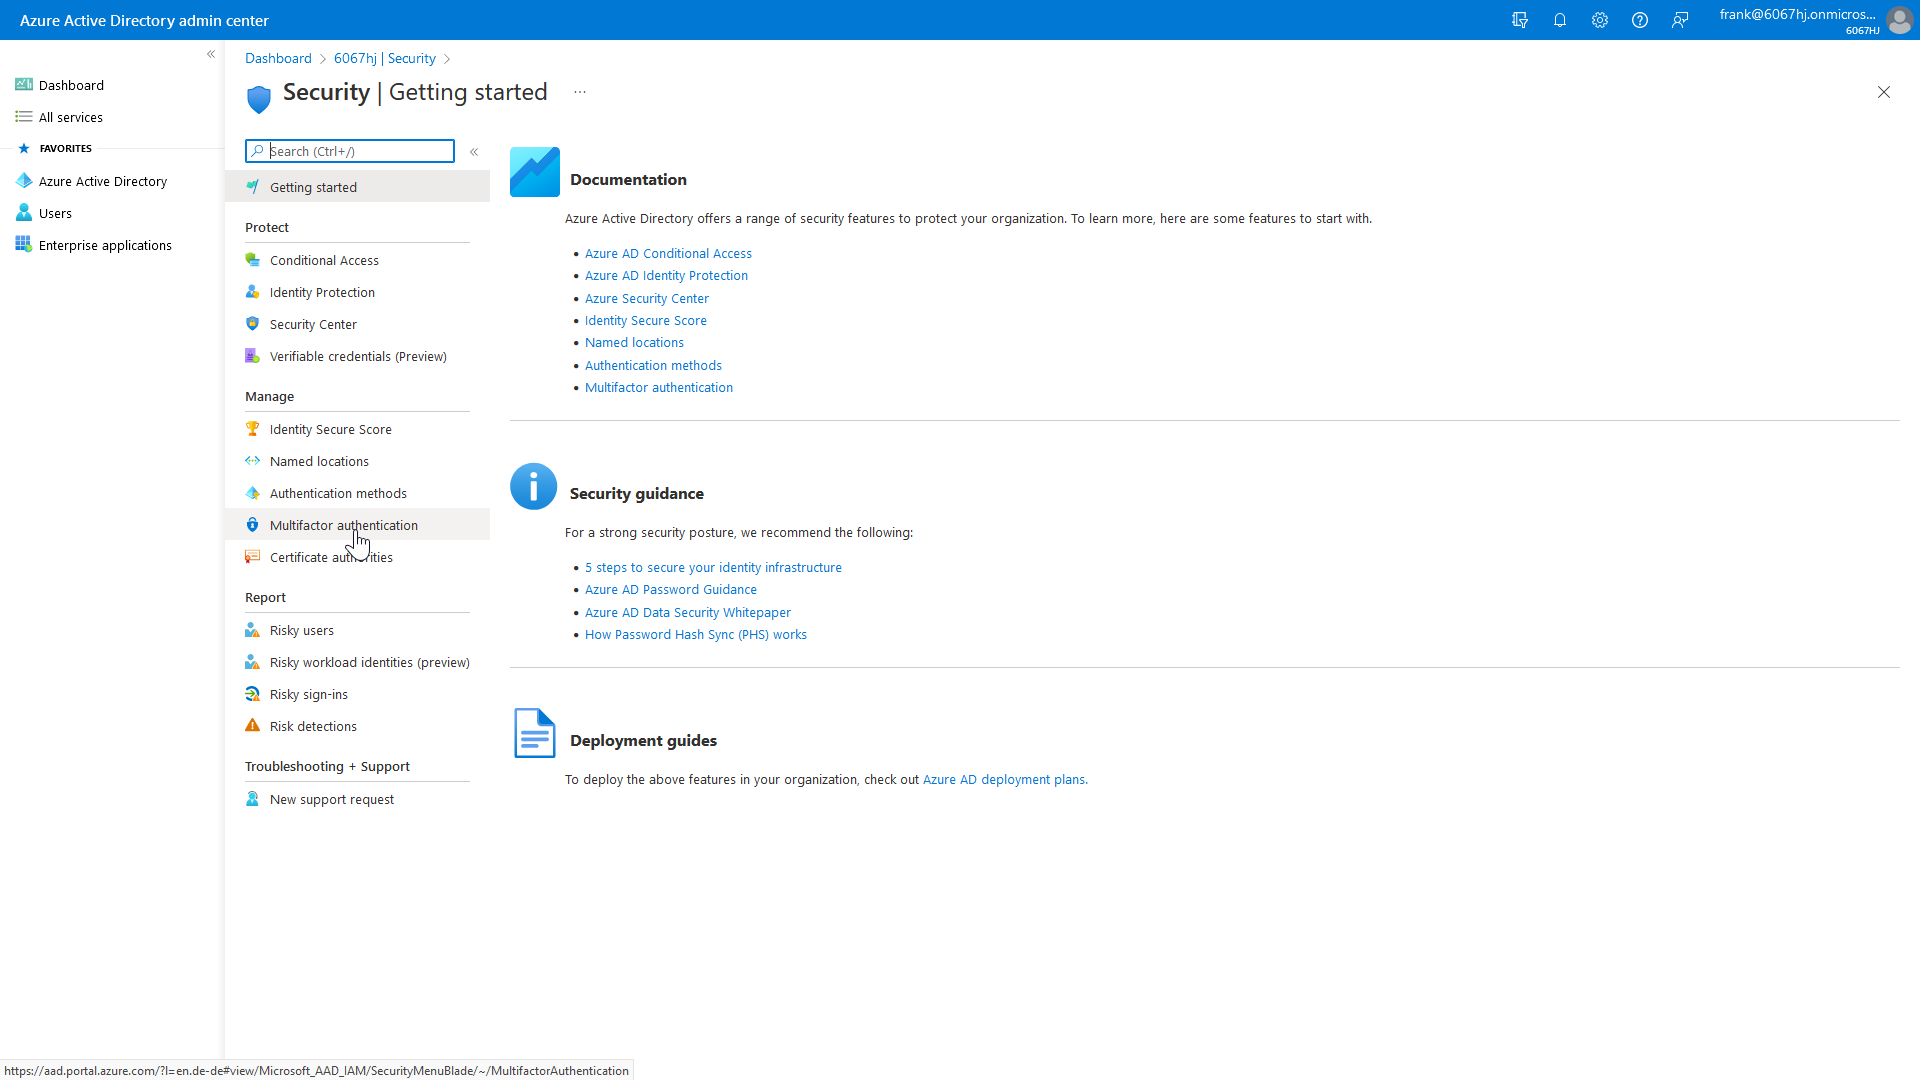Click the account avatar for frank@6067hj
This screenshot has width=1920, height=1080.
click(1899, 20)
